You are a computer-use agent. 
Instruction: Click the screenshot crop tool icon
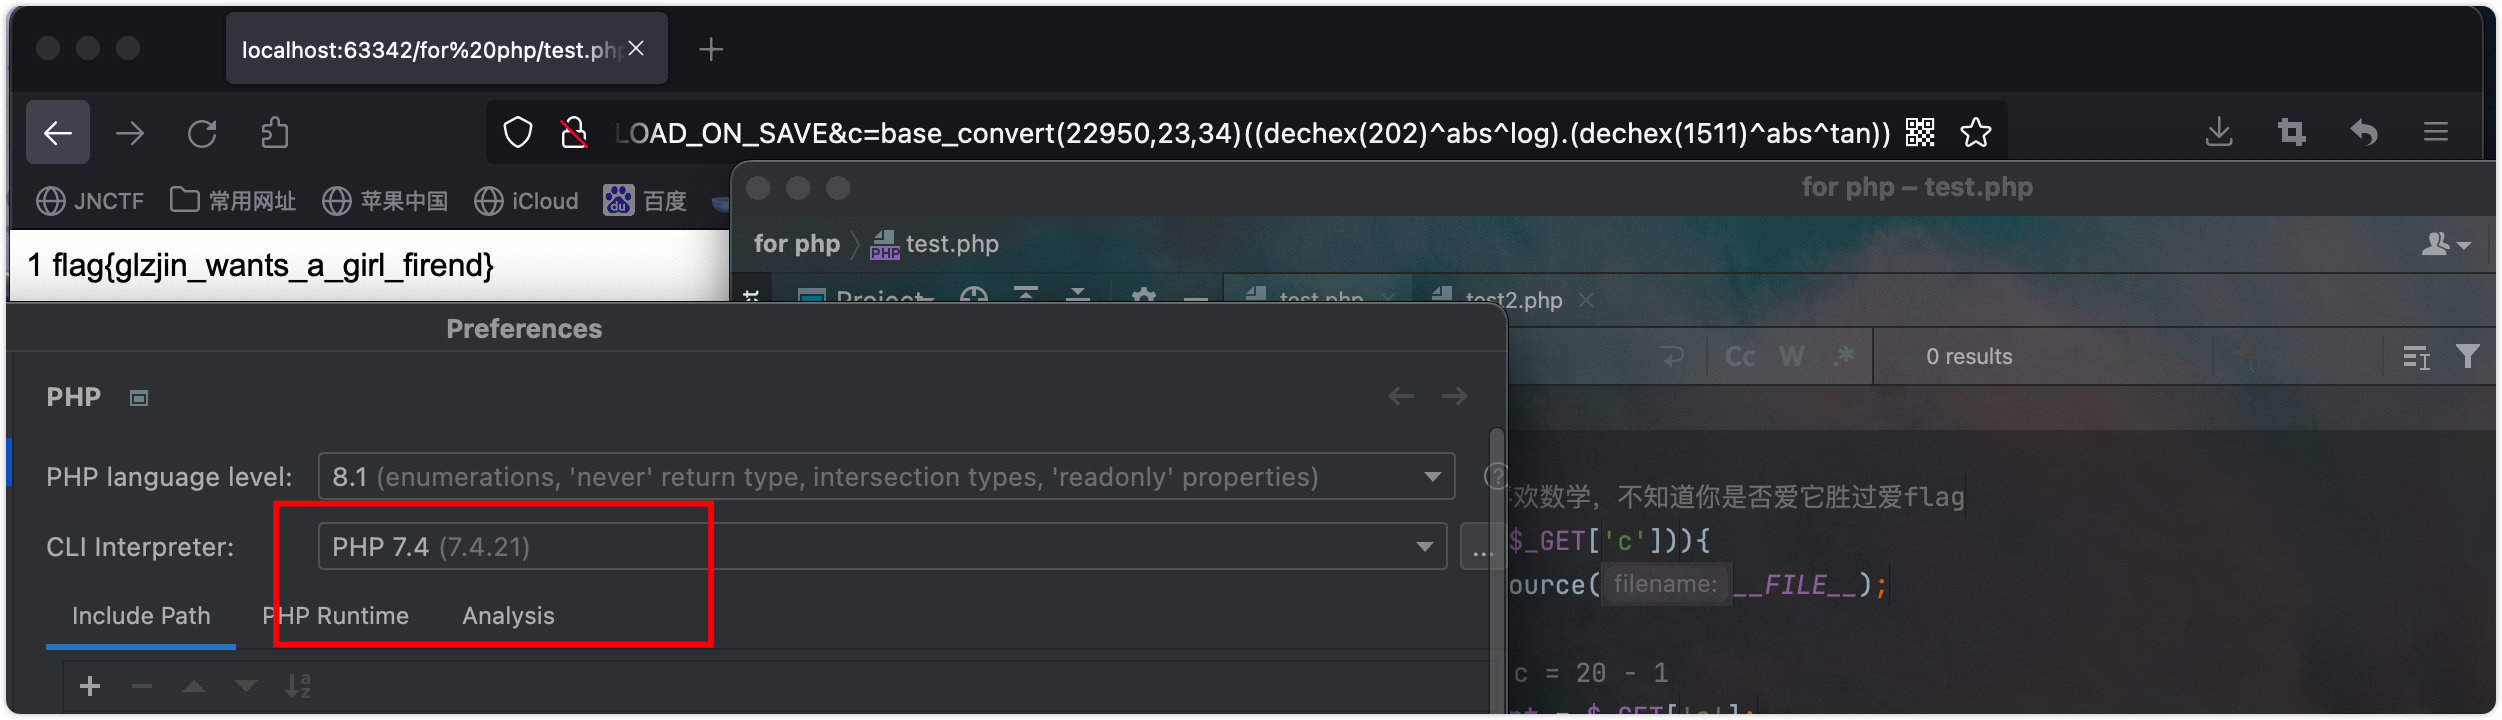tap(2291, 133)
